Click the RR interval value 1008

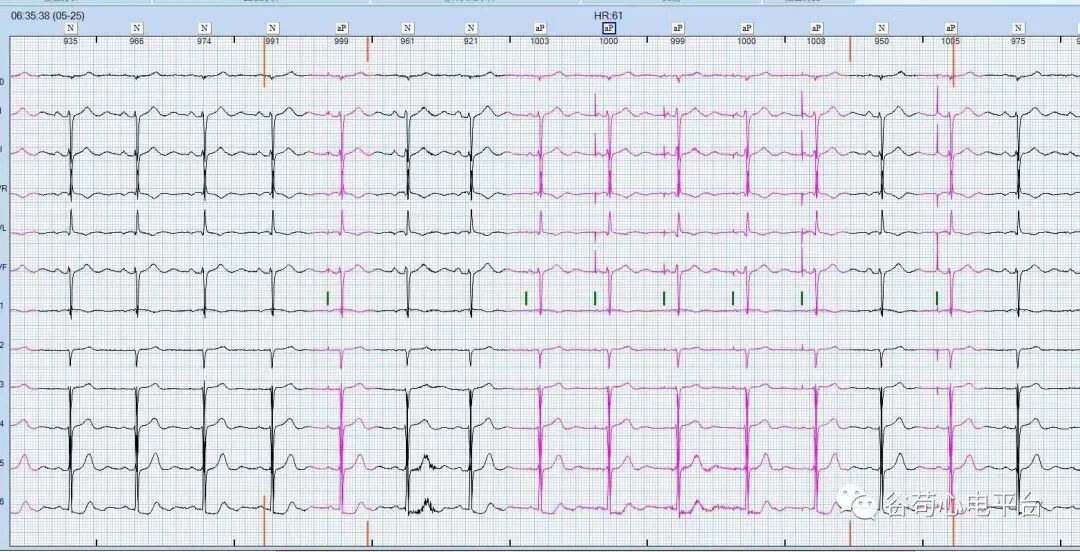tap(816, 41)
